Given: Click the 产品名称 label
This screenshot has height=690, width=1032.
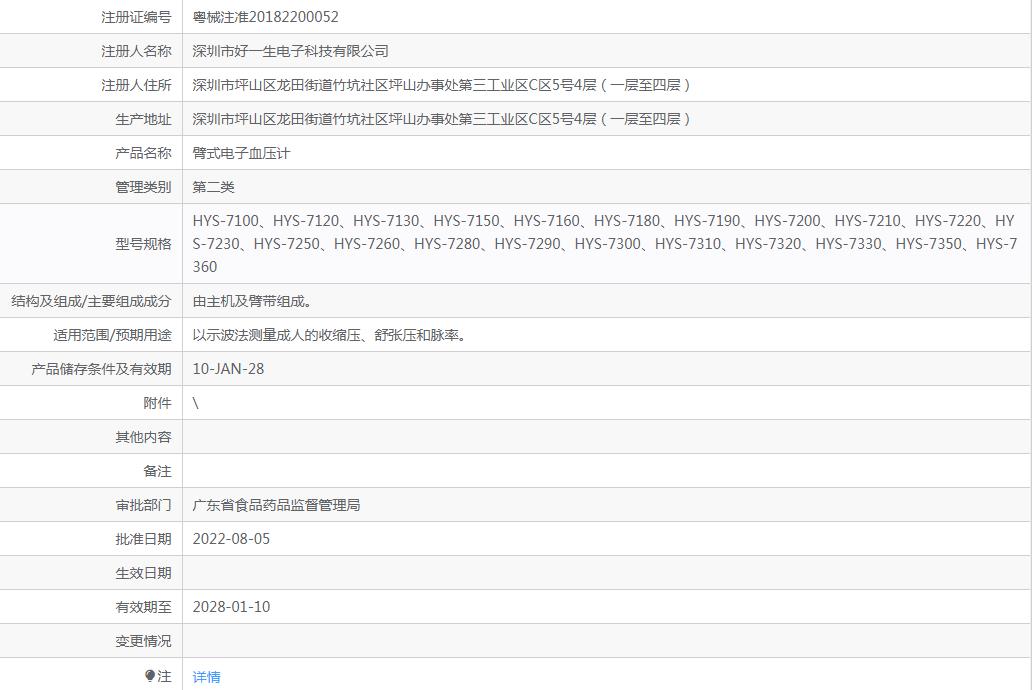Looking at the screenshot, I should point(143,153).
